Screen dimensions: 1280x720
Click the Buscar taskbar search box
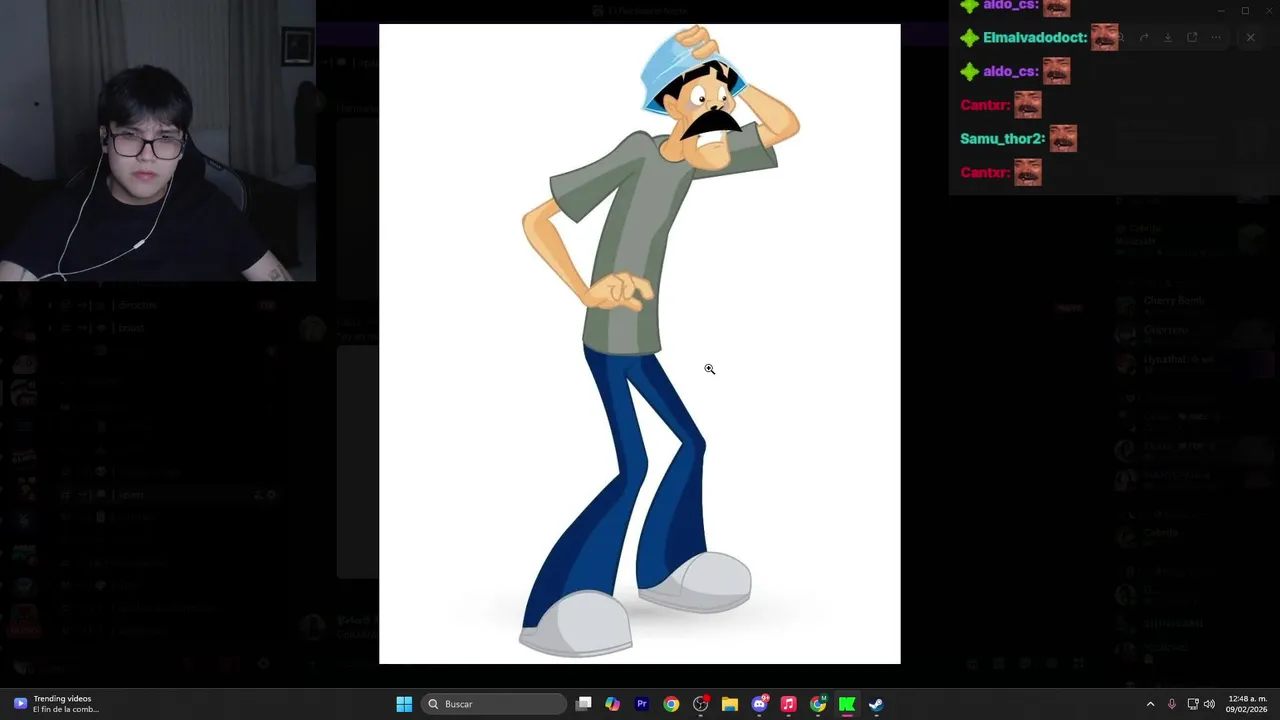[495, 704]
